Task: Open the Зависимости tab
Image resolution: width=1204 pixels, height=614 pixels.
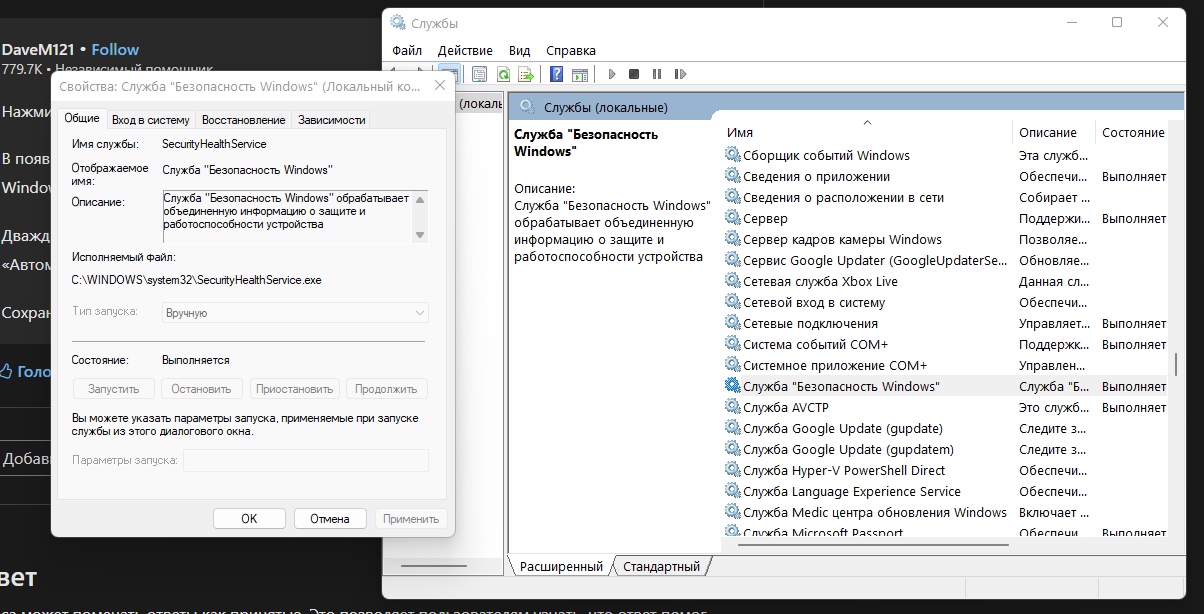Action: [331, 119]
